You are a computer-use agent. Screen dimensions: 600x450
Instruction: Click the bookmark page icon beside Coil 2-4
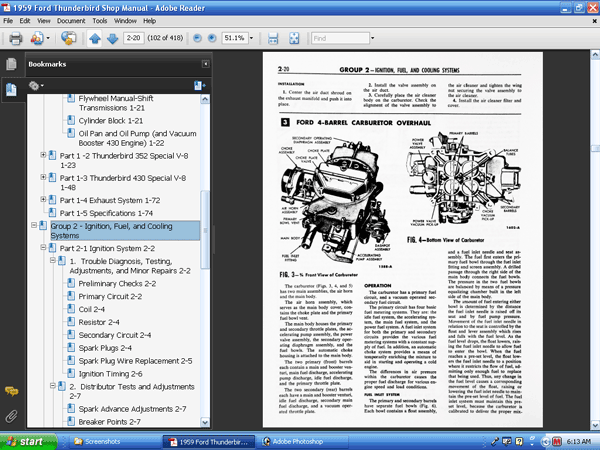tap(71, 308)
